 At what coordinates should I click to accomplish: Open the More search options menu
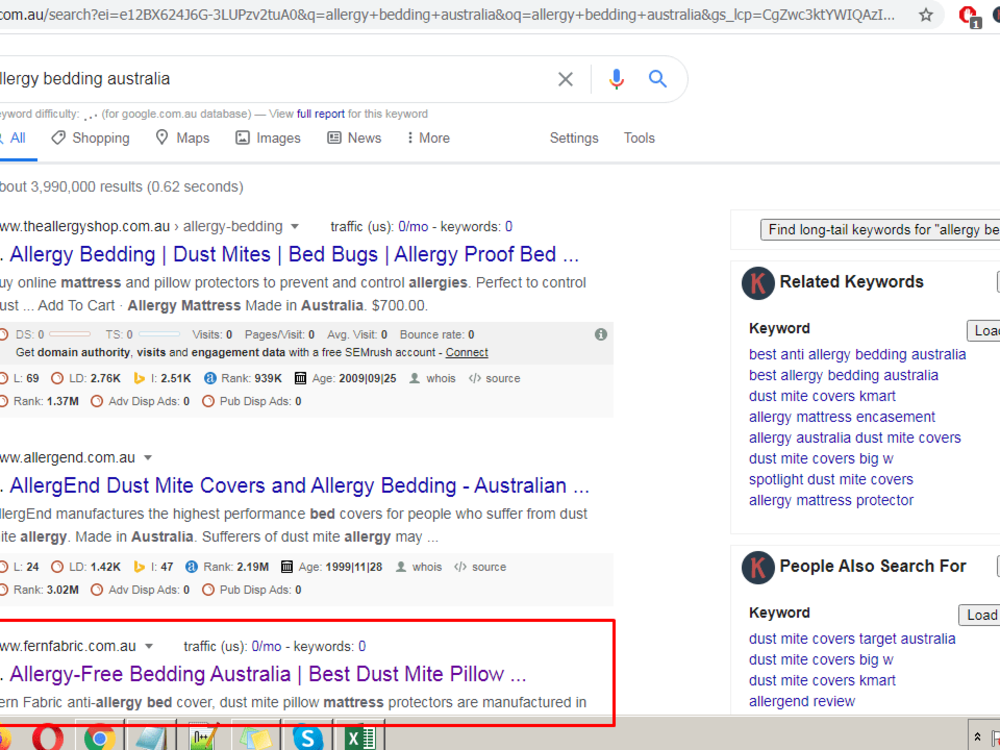point(428,138)
